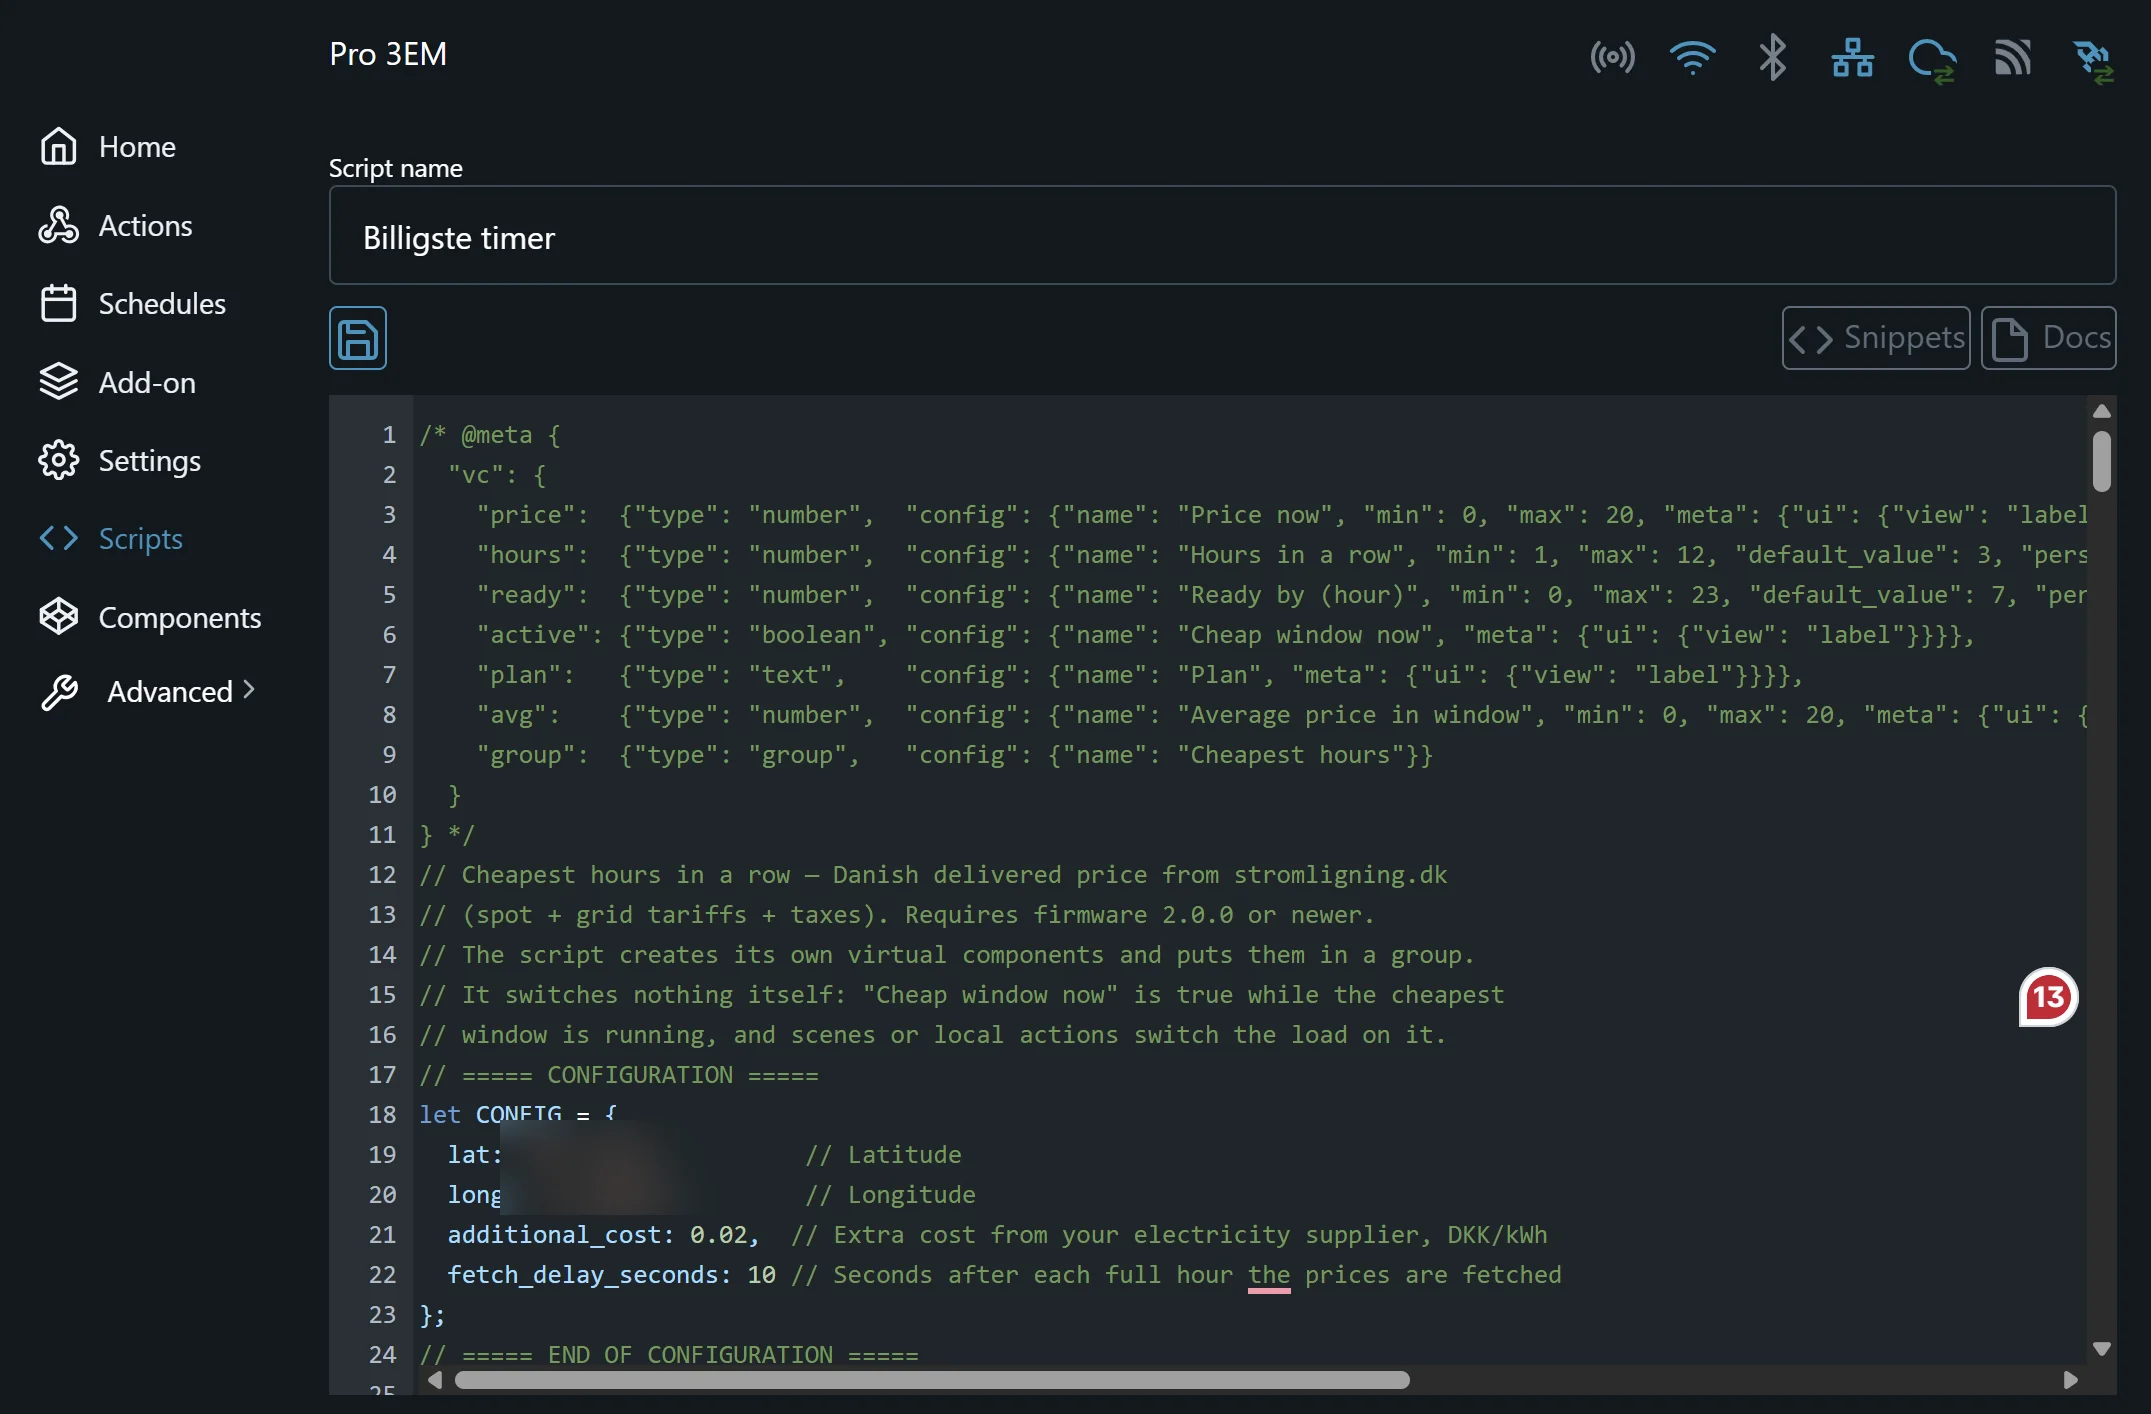
Task: Click the fetch_delay_seconds: 10 line
Action: [x=1004, y=1275]
